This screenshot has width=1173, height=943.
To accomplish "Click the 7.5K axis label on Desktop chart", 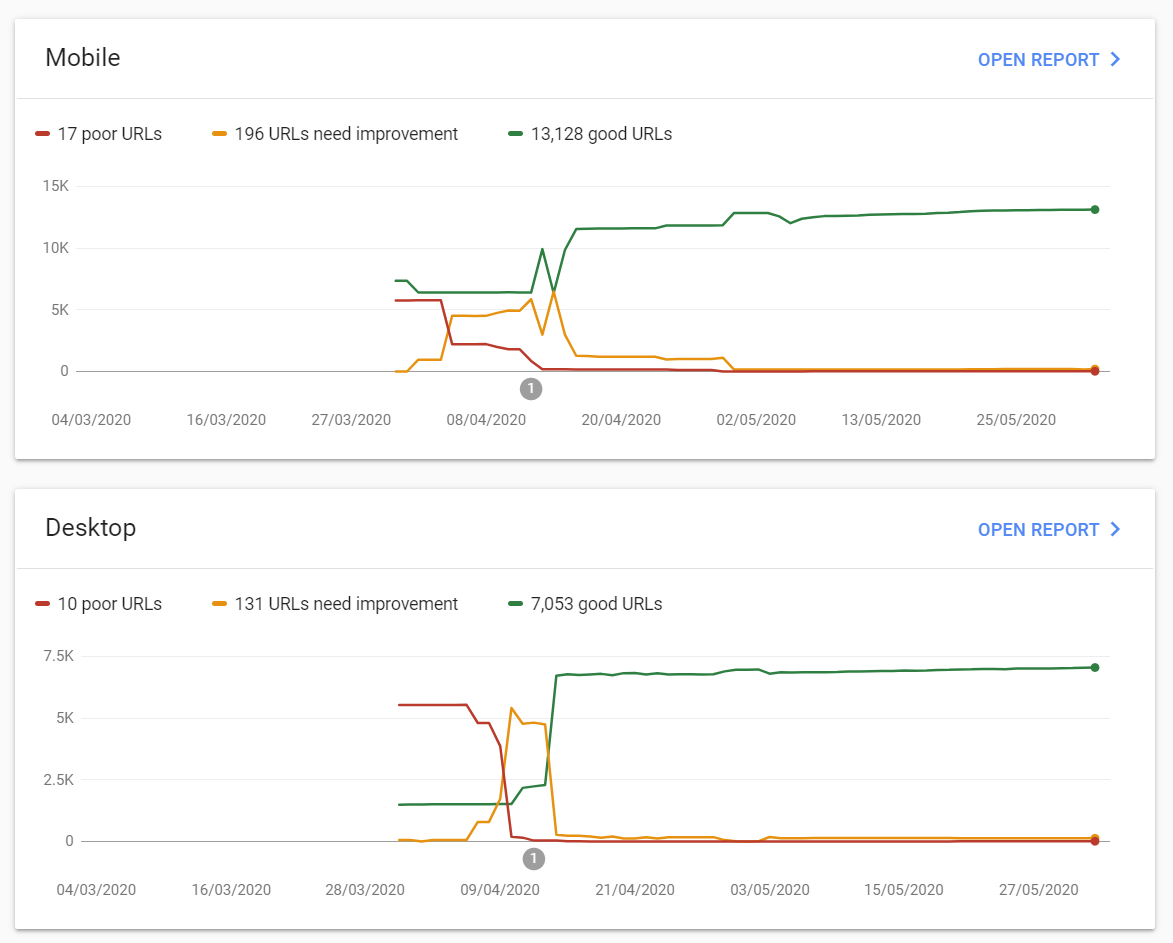I will [x=58, y=656].
